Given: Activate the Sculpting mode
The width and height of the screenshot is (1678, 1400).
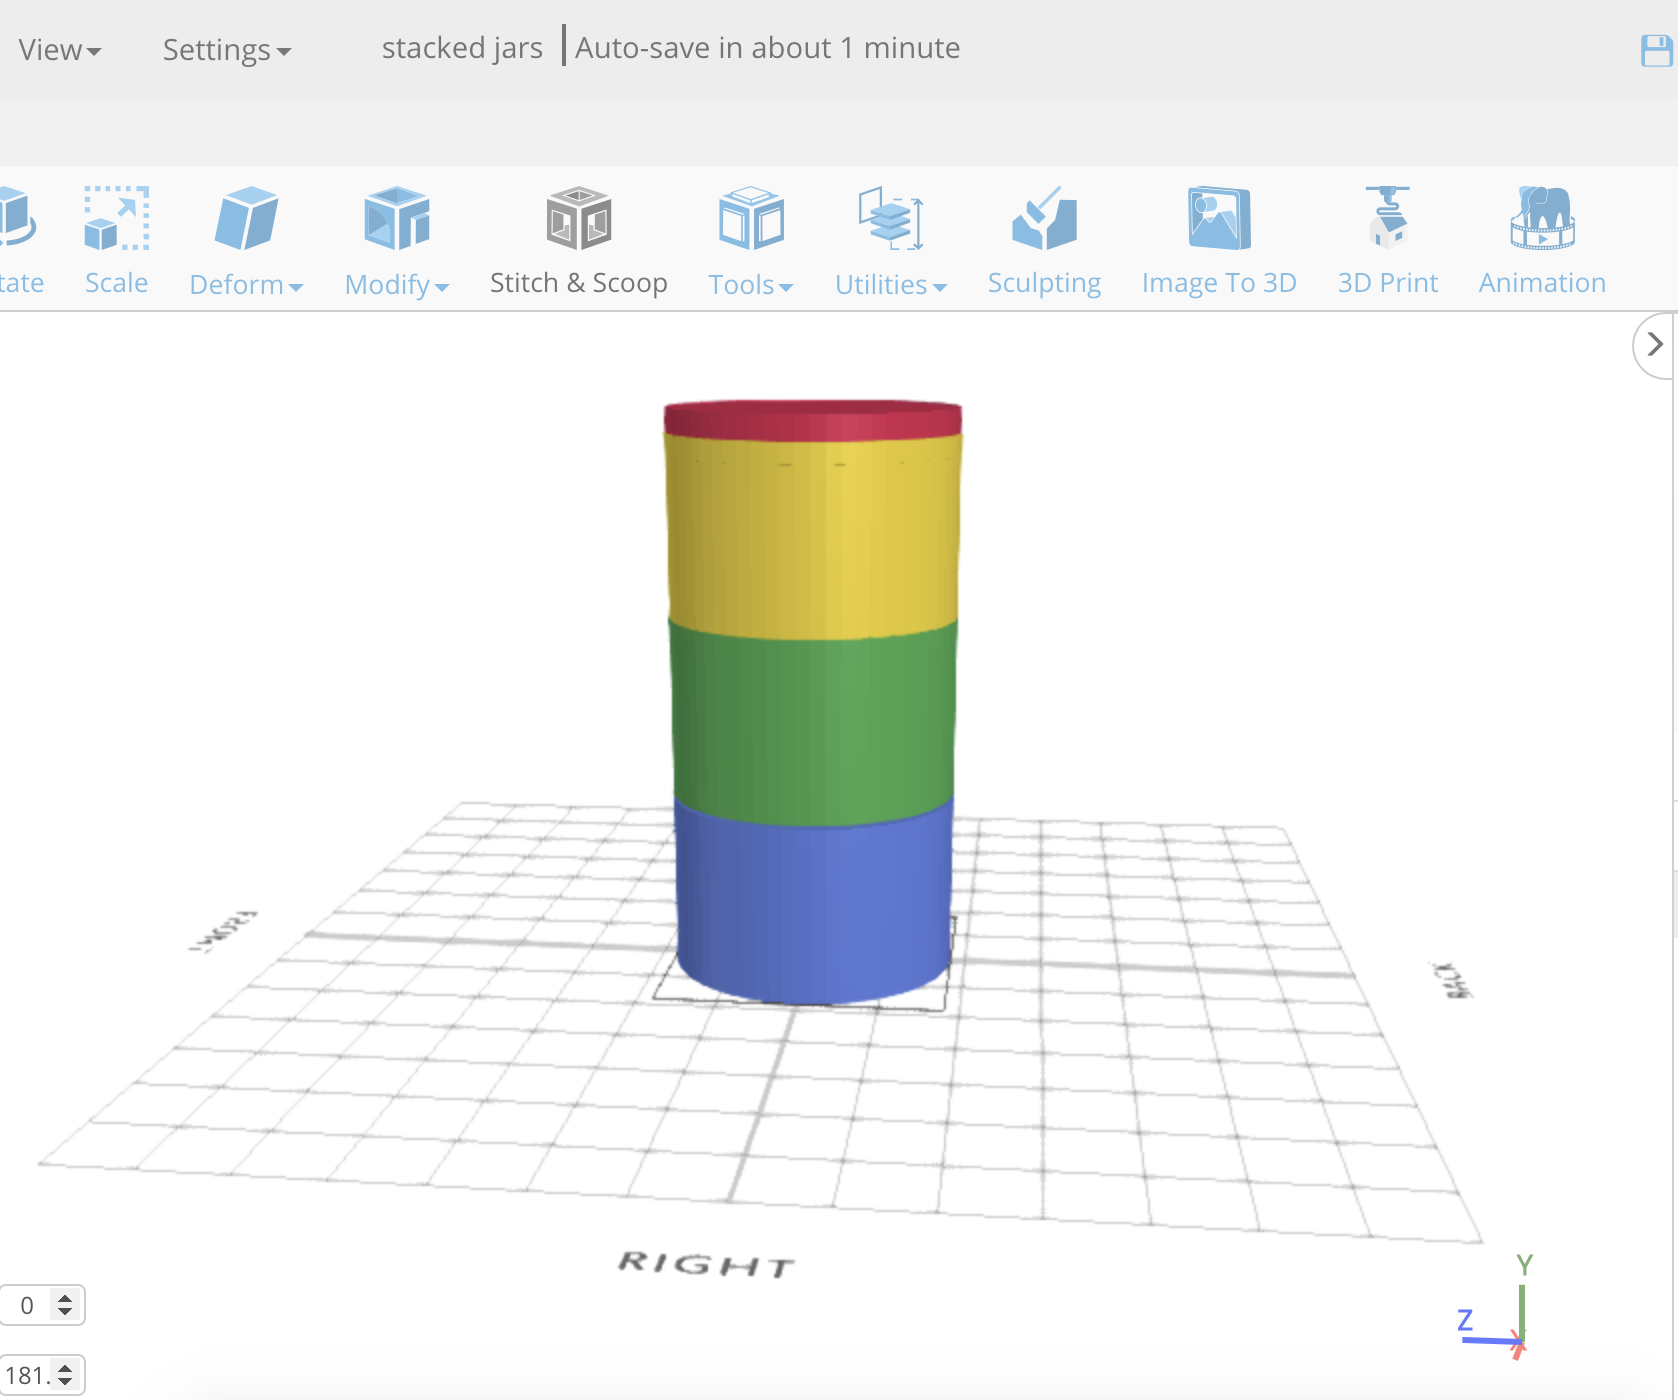Looking at the screenshot, I should coord(1043,240).
